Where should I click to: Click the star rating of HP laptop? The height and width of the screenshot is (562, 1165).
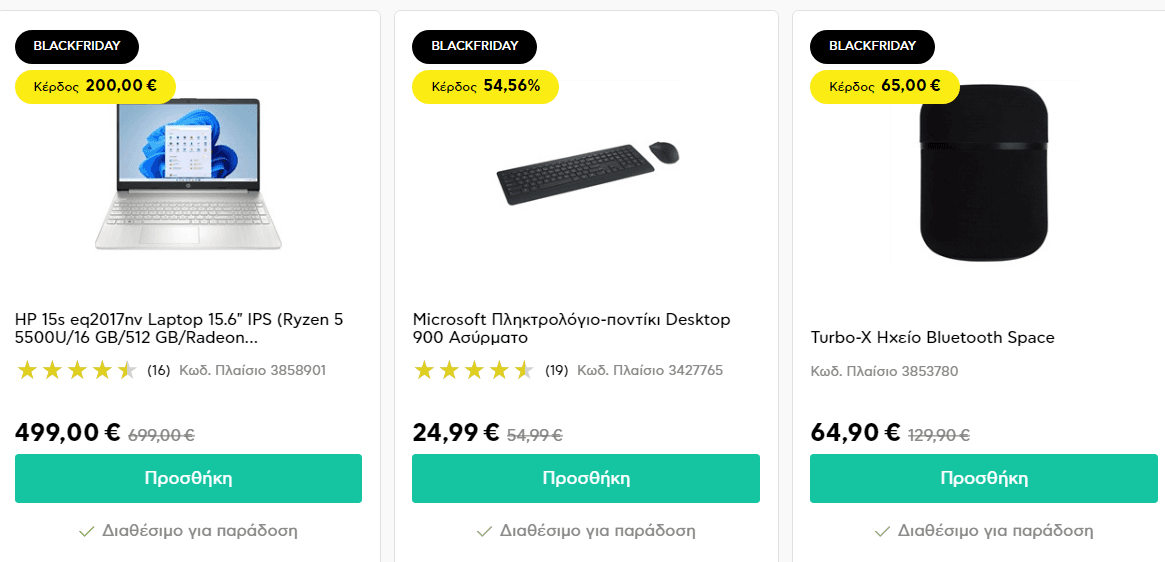[x=77, y=370]
